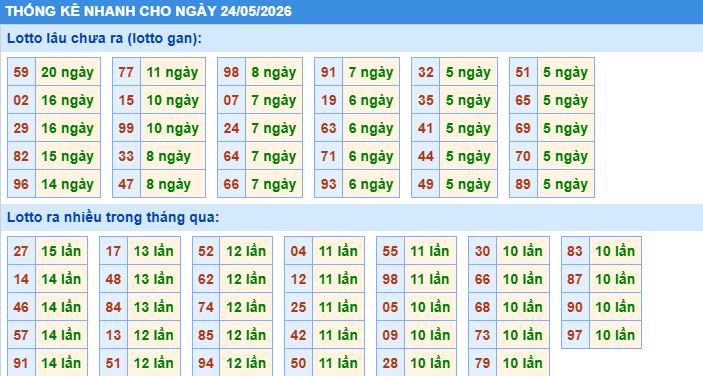Click "12 lần" beside number 62
The width and height of the screenshot is (703, 376).
[246, 279]
